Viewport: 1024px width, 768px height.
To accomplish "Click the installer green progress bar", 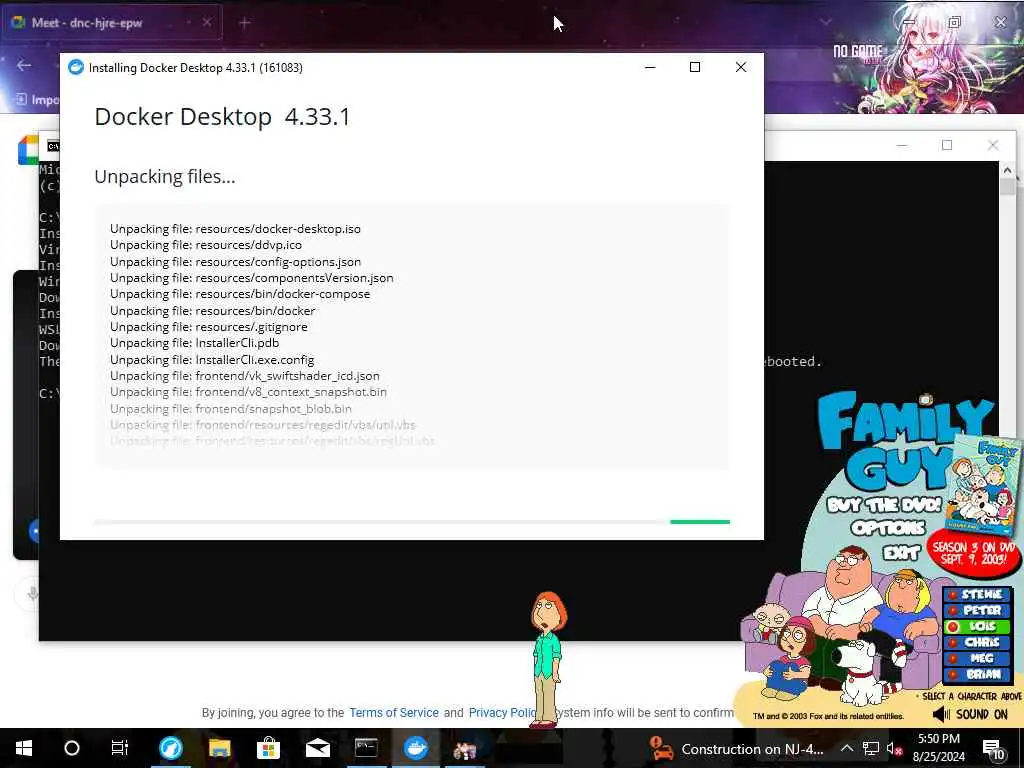I will [699, 522].
